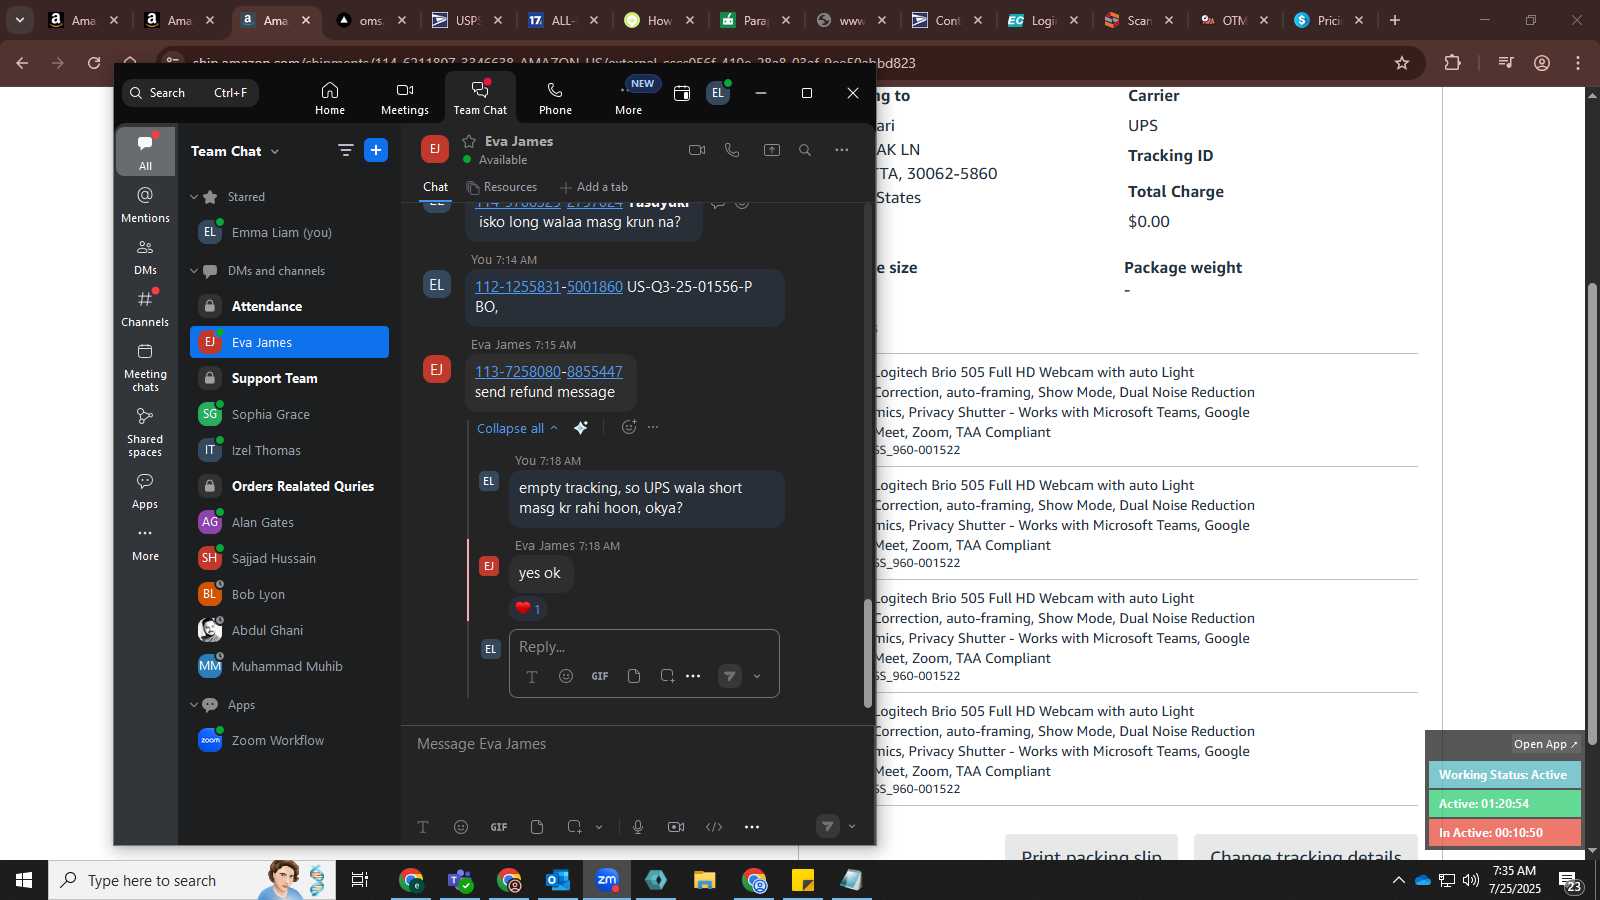Start a video call with Eva James
Image resolution: width=1600 pixels, height=900 pixels.
[697, 150]
